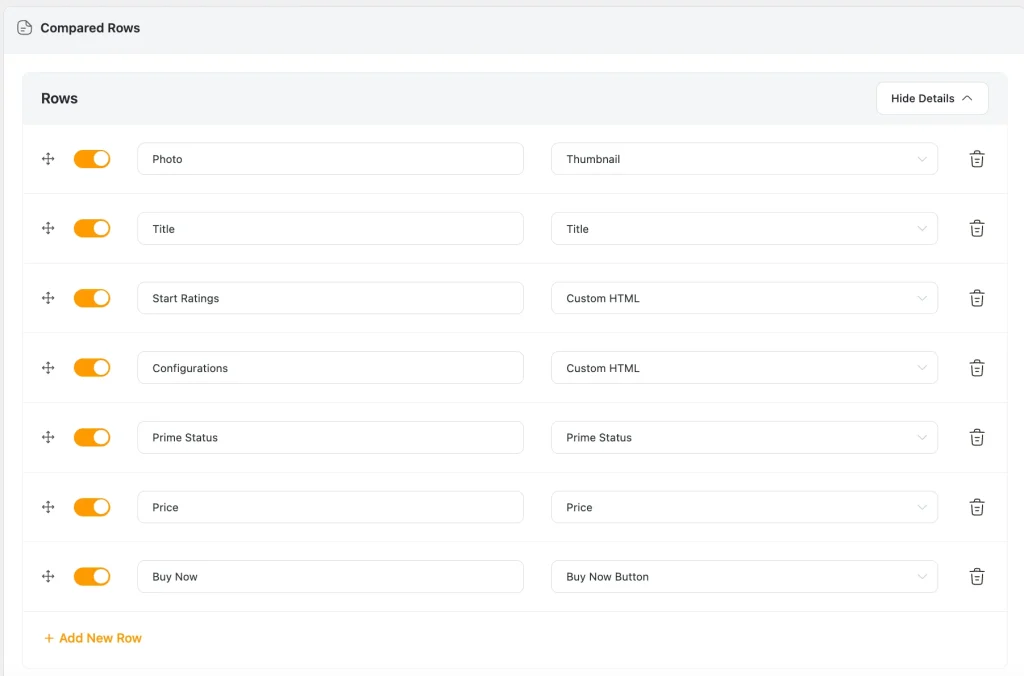Collapse rows with Hide Details button
The width and height of the screenshot is (1024, 676).
[932, 98]
